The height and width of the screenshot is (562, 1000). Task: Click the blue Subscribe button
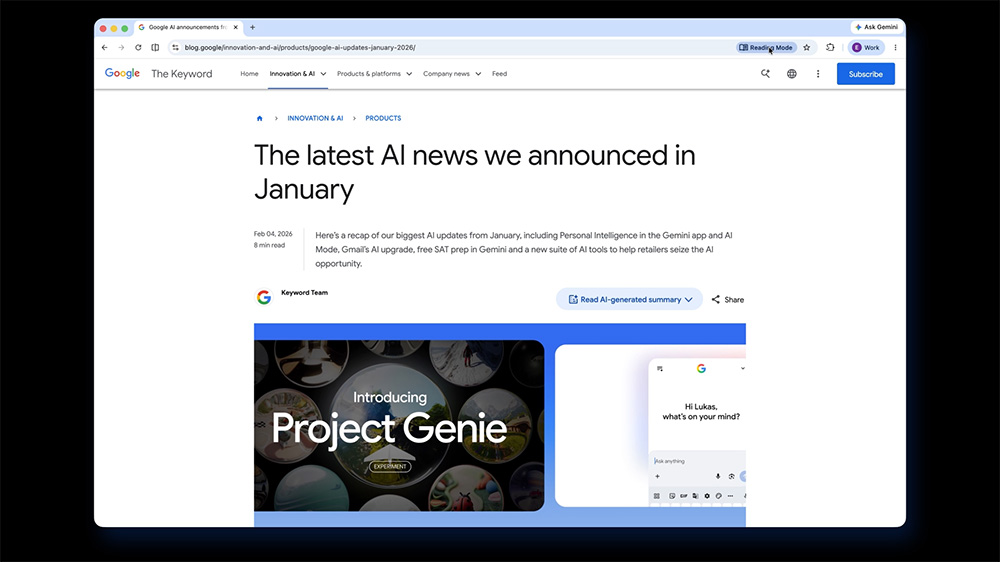tap(865, 74)
